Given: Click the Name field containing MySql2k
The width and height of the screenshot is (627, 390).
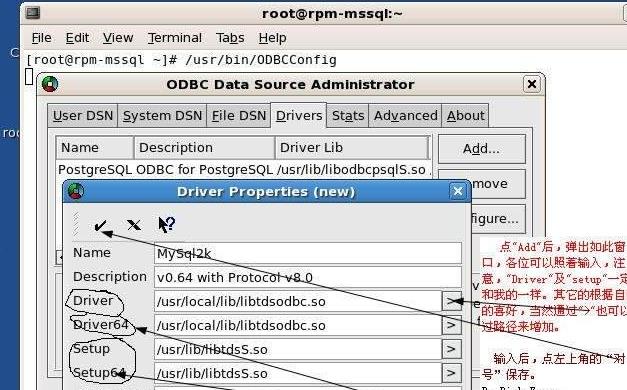Looking at the screenshot, I should pos(308,253).
